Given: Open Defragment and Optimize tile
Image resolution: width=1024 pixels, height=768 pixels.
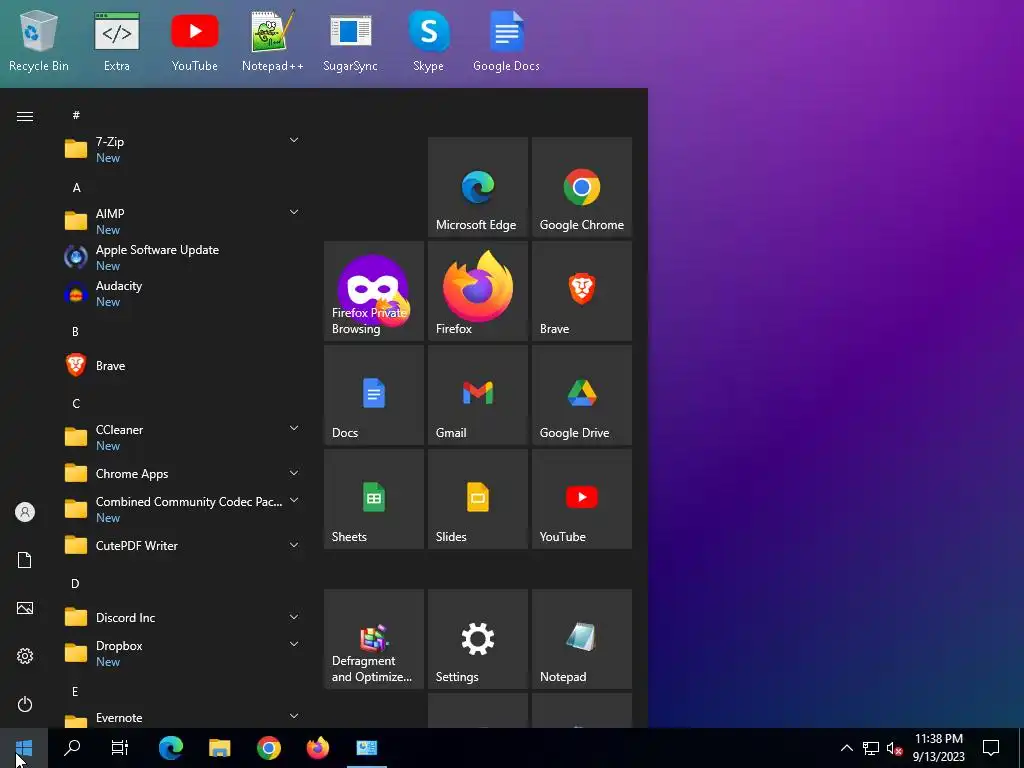Looking at the screenshot, I should click(374, 639).
